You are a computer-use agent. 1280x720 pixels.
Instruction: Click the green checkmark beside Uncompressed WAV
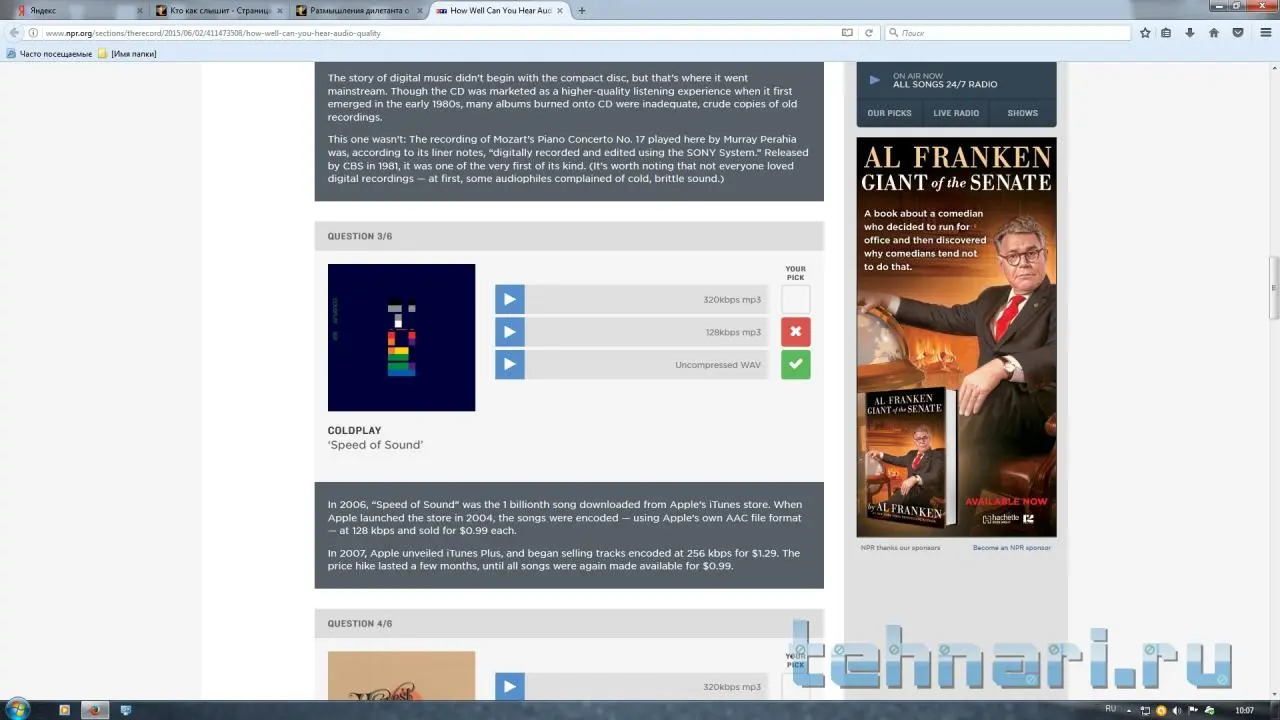coord(796,364)
